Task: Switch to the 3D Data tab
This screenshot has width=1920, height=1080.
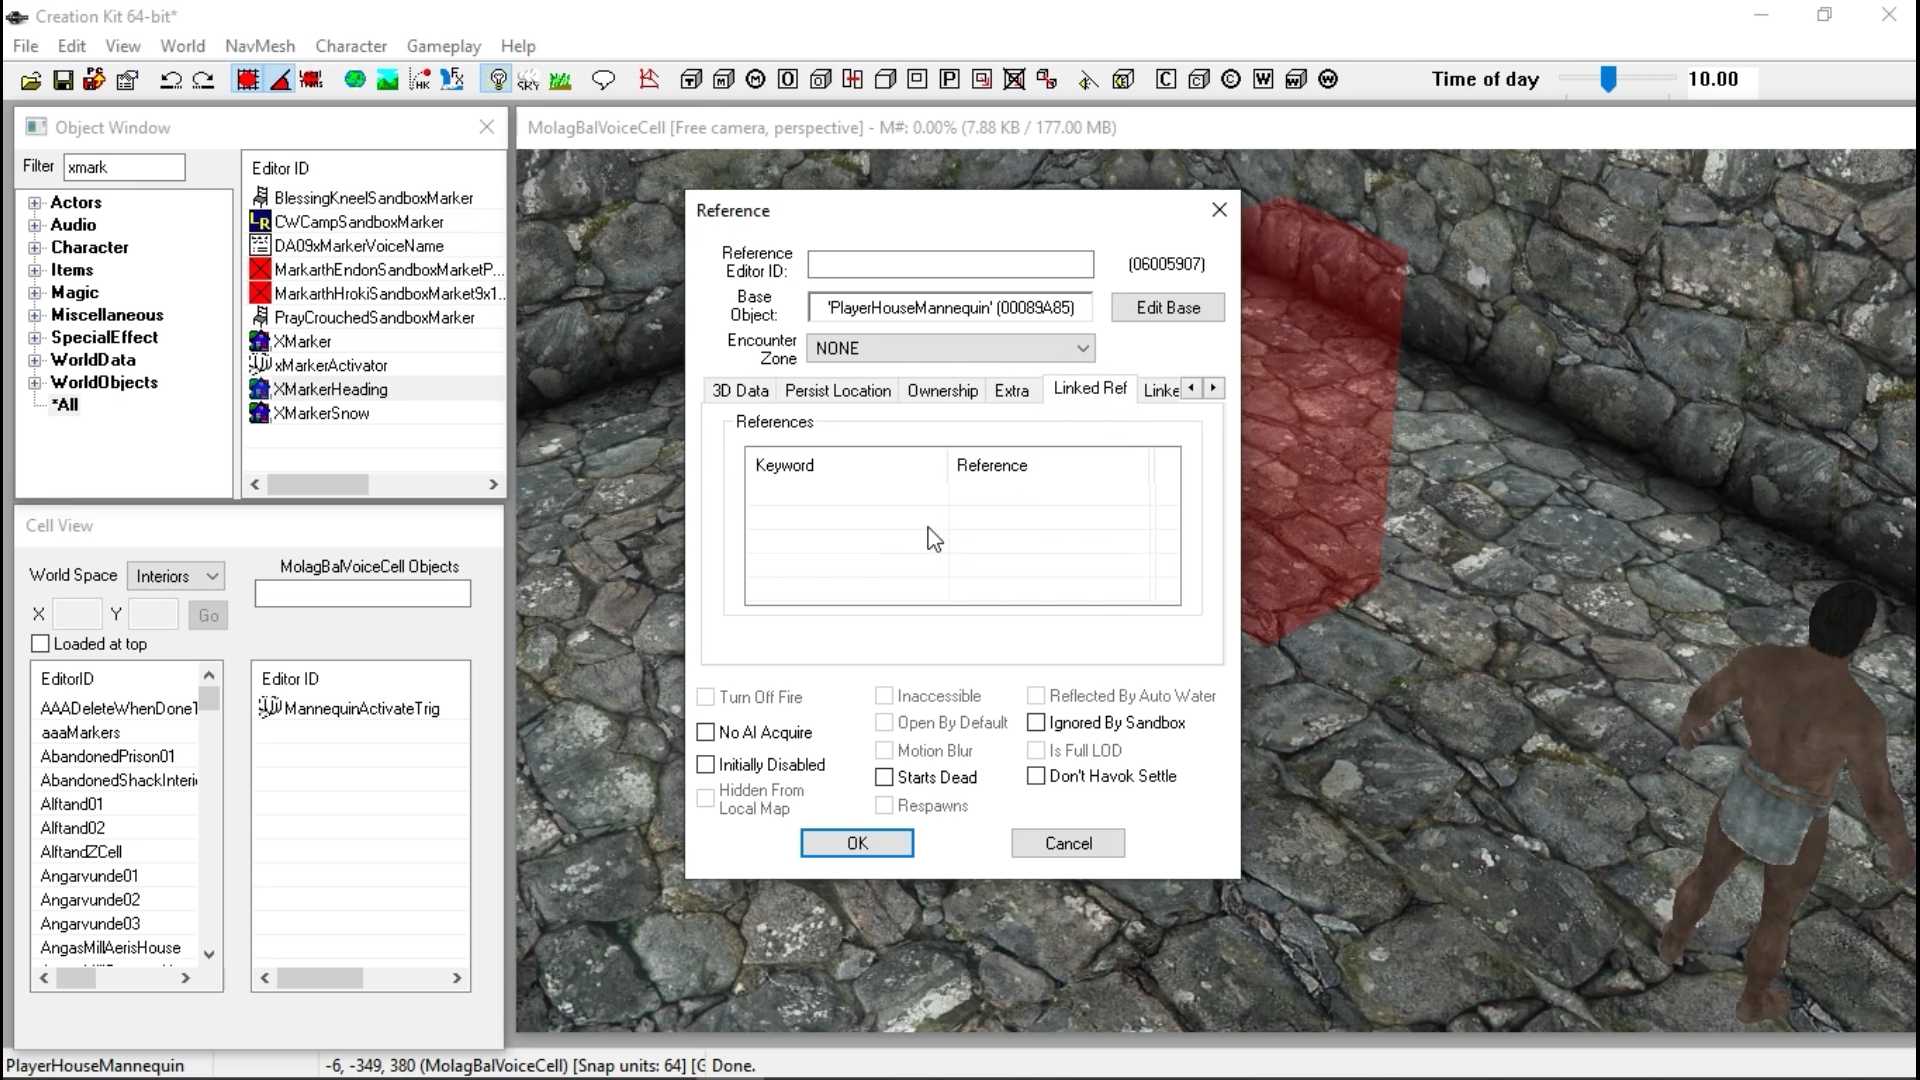Action: point(740,391)
